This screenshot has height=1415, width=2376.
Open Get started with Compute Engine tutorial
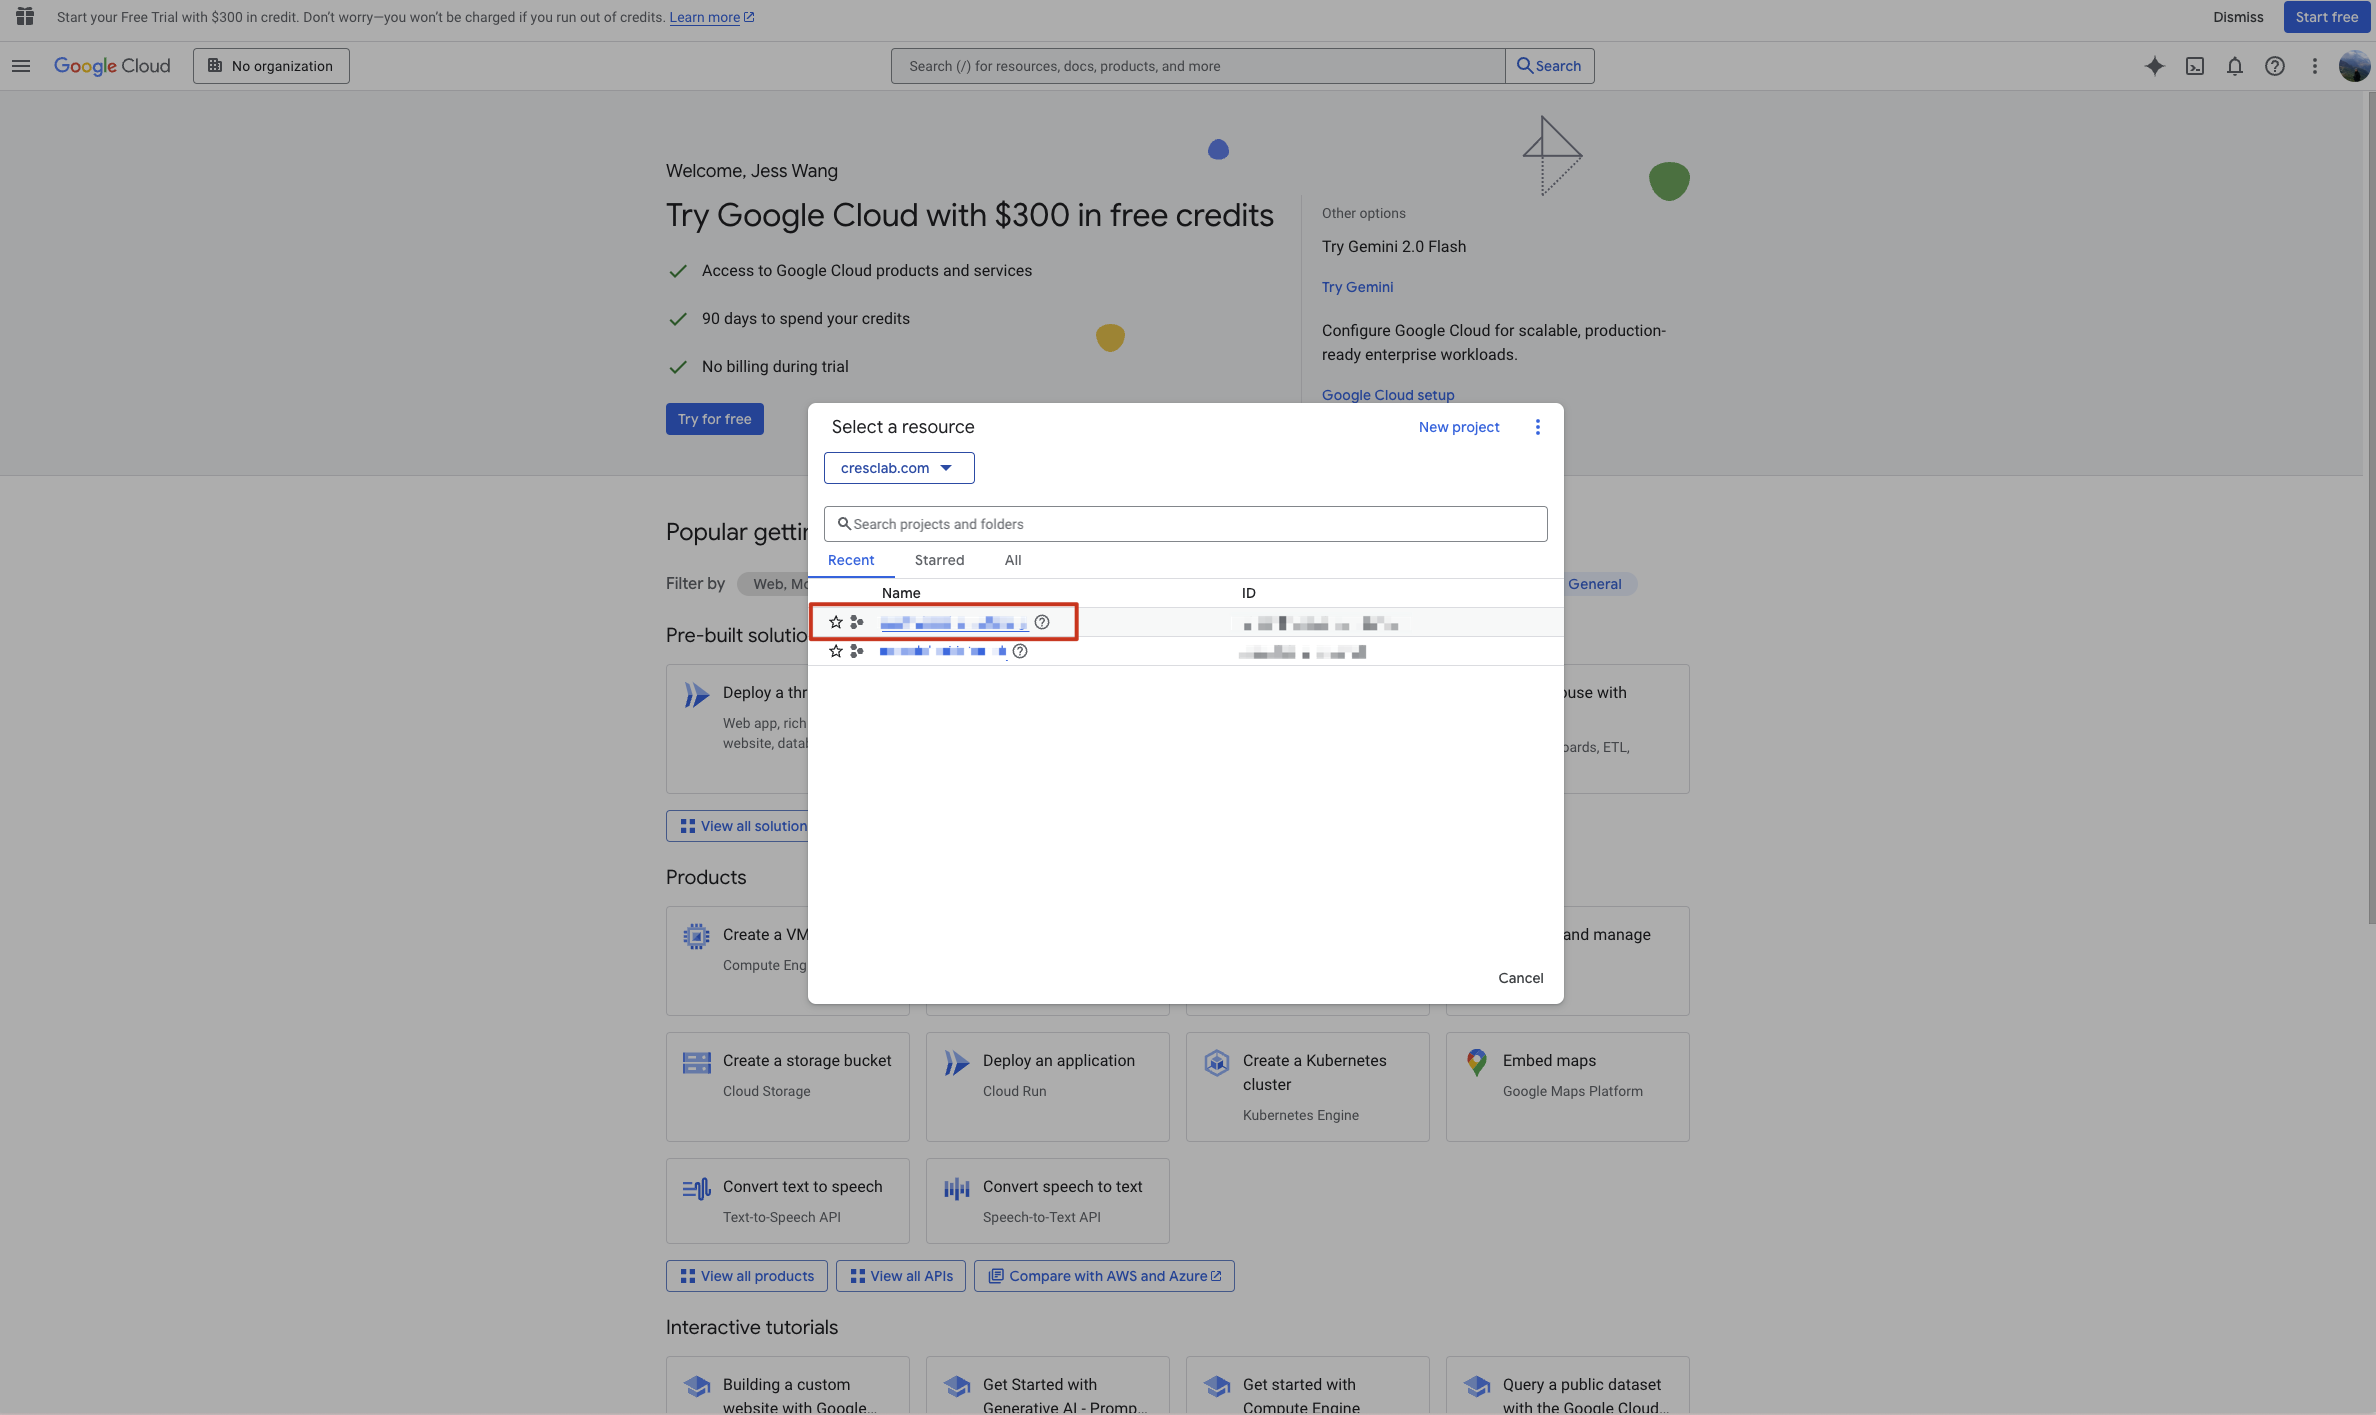point(1307,1386)
